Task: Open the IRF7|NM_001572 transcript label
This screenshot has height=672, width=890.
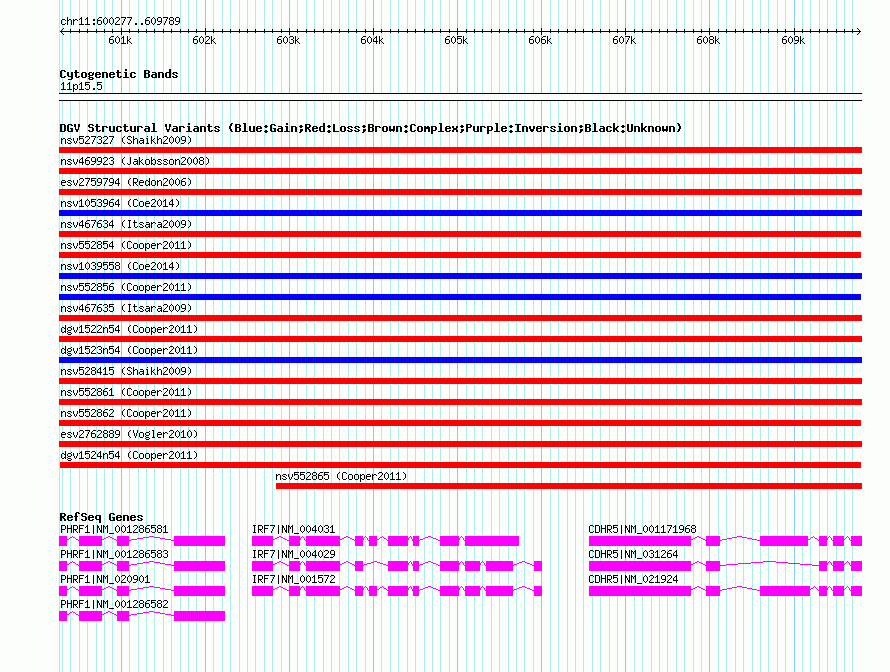Action: click(293, 579)
